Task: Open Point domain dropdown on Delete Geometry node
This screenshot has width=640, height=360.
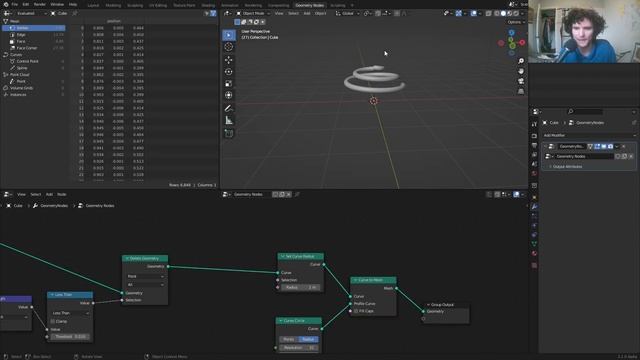Action: tap(145, 276)
